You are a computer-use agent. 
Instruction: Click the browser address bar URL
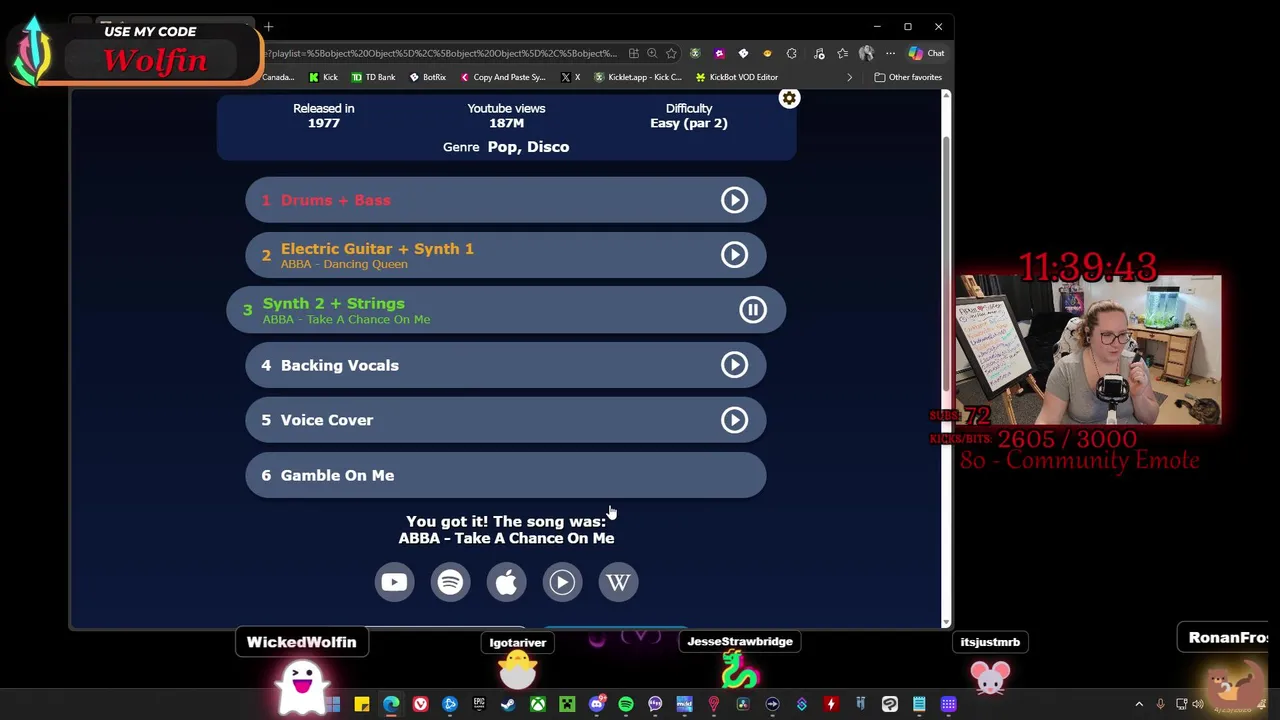(x=441, y=53)
